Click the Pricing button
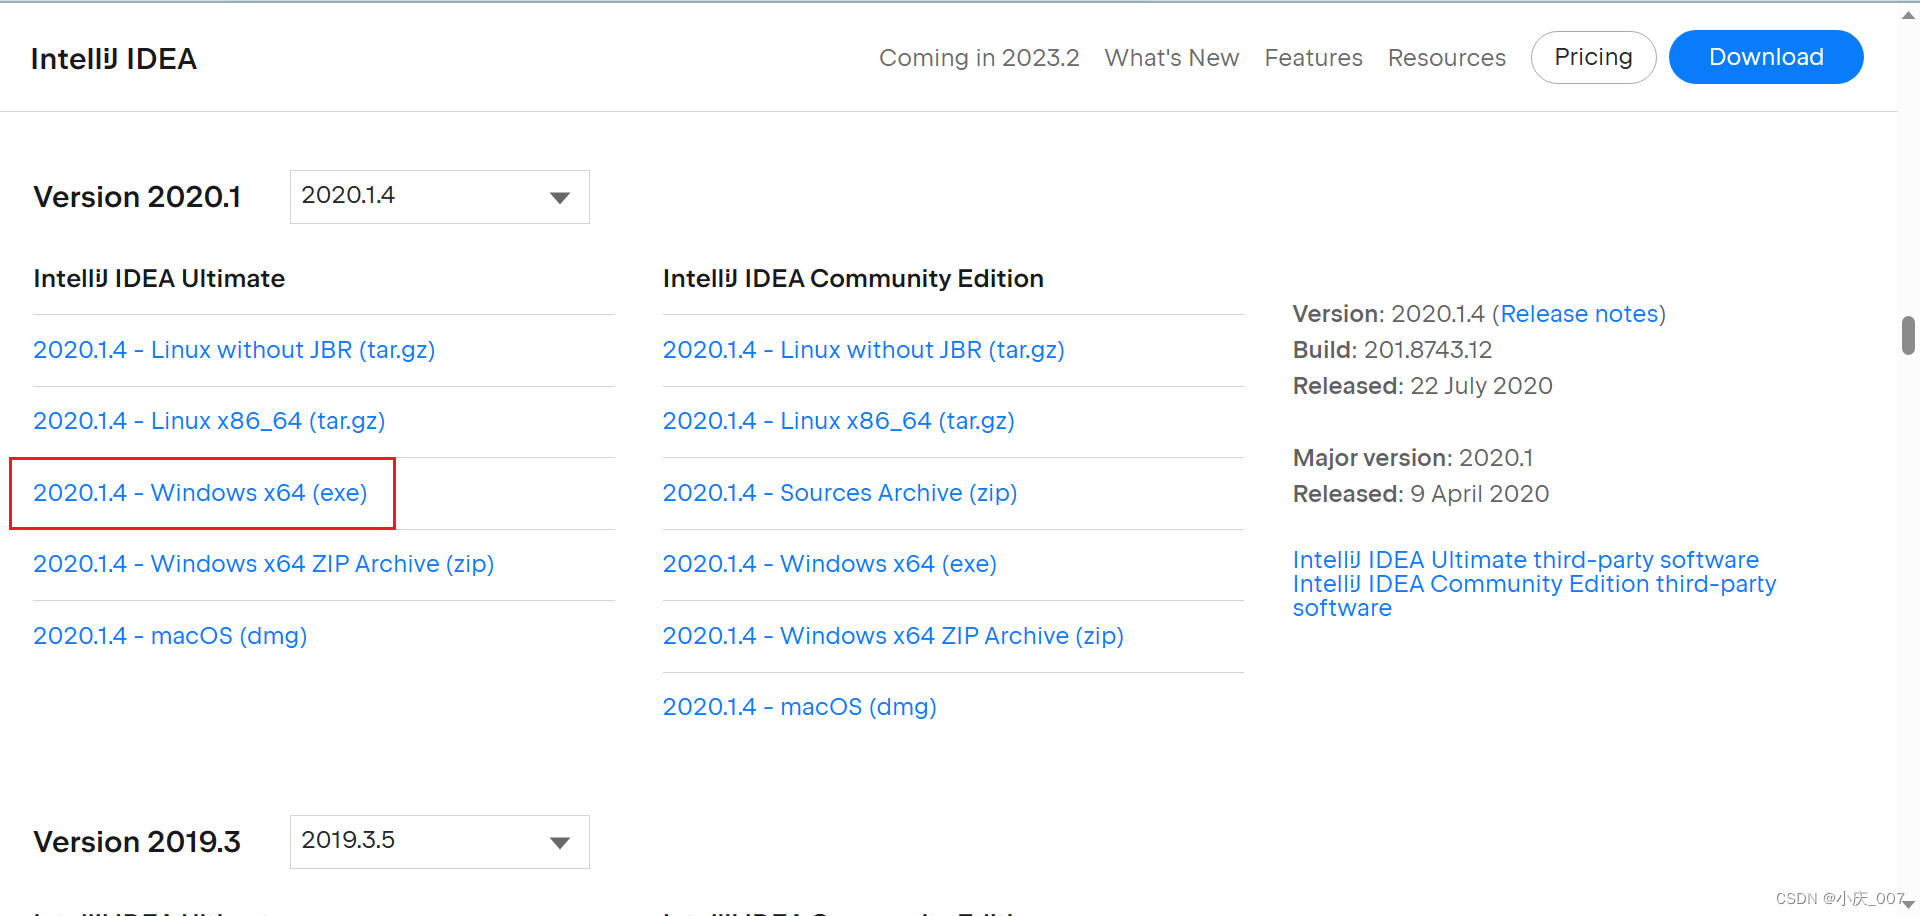 coord(1592,57)
